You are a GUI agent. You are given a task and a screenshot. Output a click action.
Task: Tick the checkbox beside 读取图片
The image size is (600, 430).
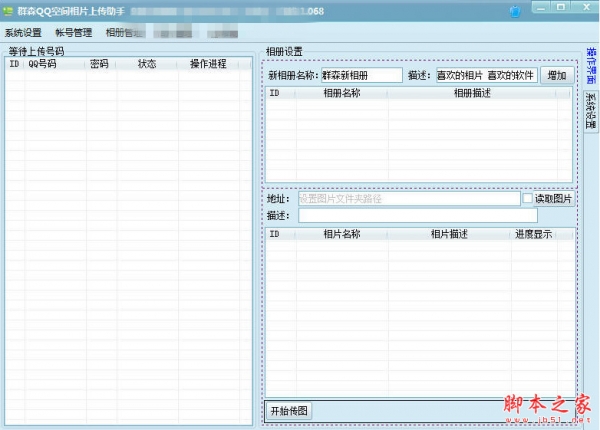pyautogui.click(x=527, y=198)
